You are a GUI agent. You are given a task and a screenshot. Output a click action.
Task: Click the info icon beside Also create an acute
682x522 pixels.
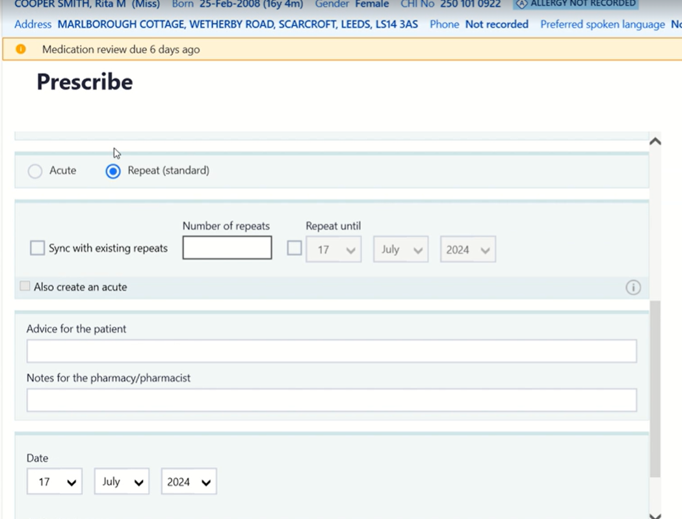(633, 288)
